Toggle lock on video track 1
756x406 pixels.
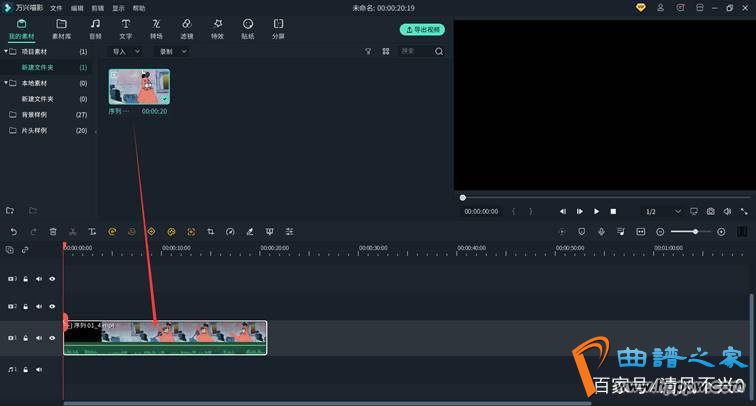(x=26, y=338)
